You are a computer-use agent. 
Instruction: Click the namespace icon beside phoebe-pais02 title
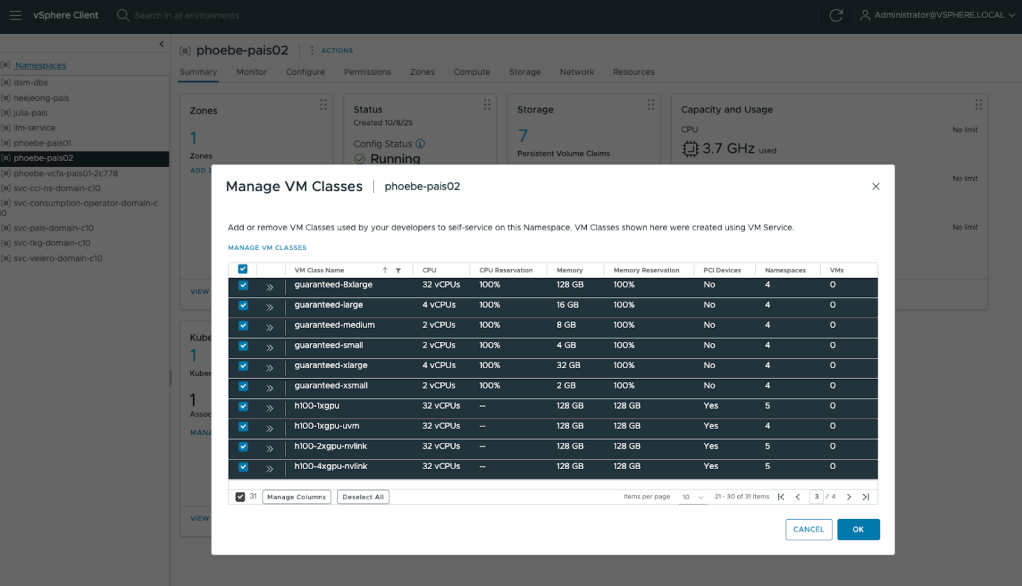click(x=185, y=51)
